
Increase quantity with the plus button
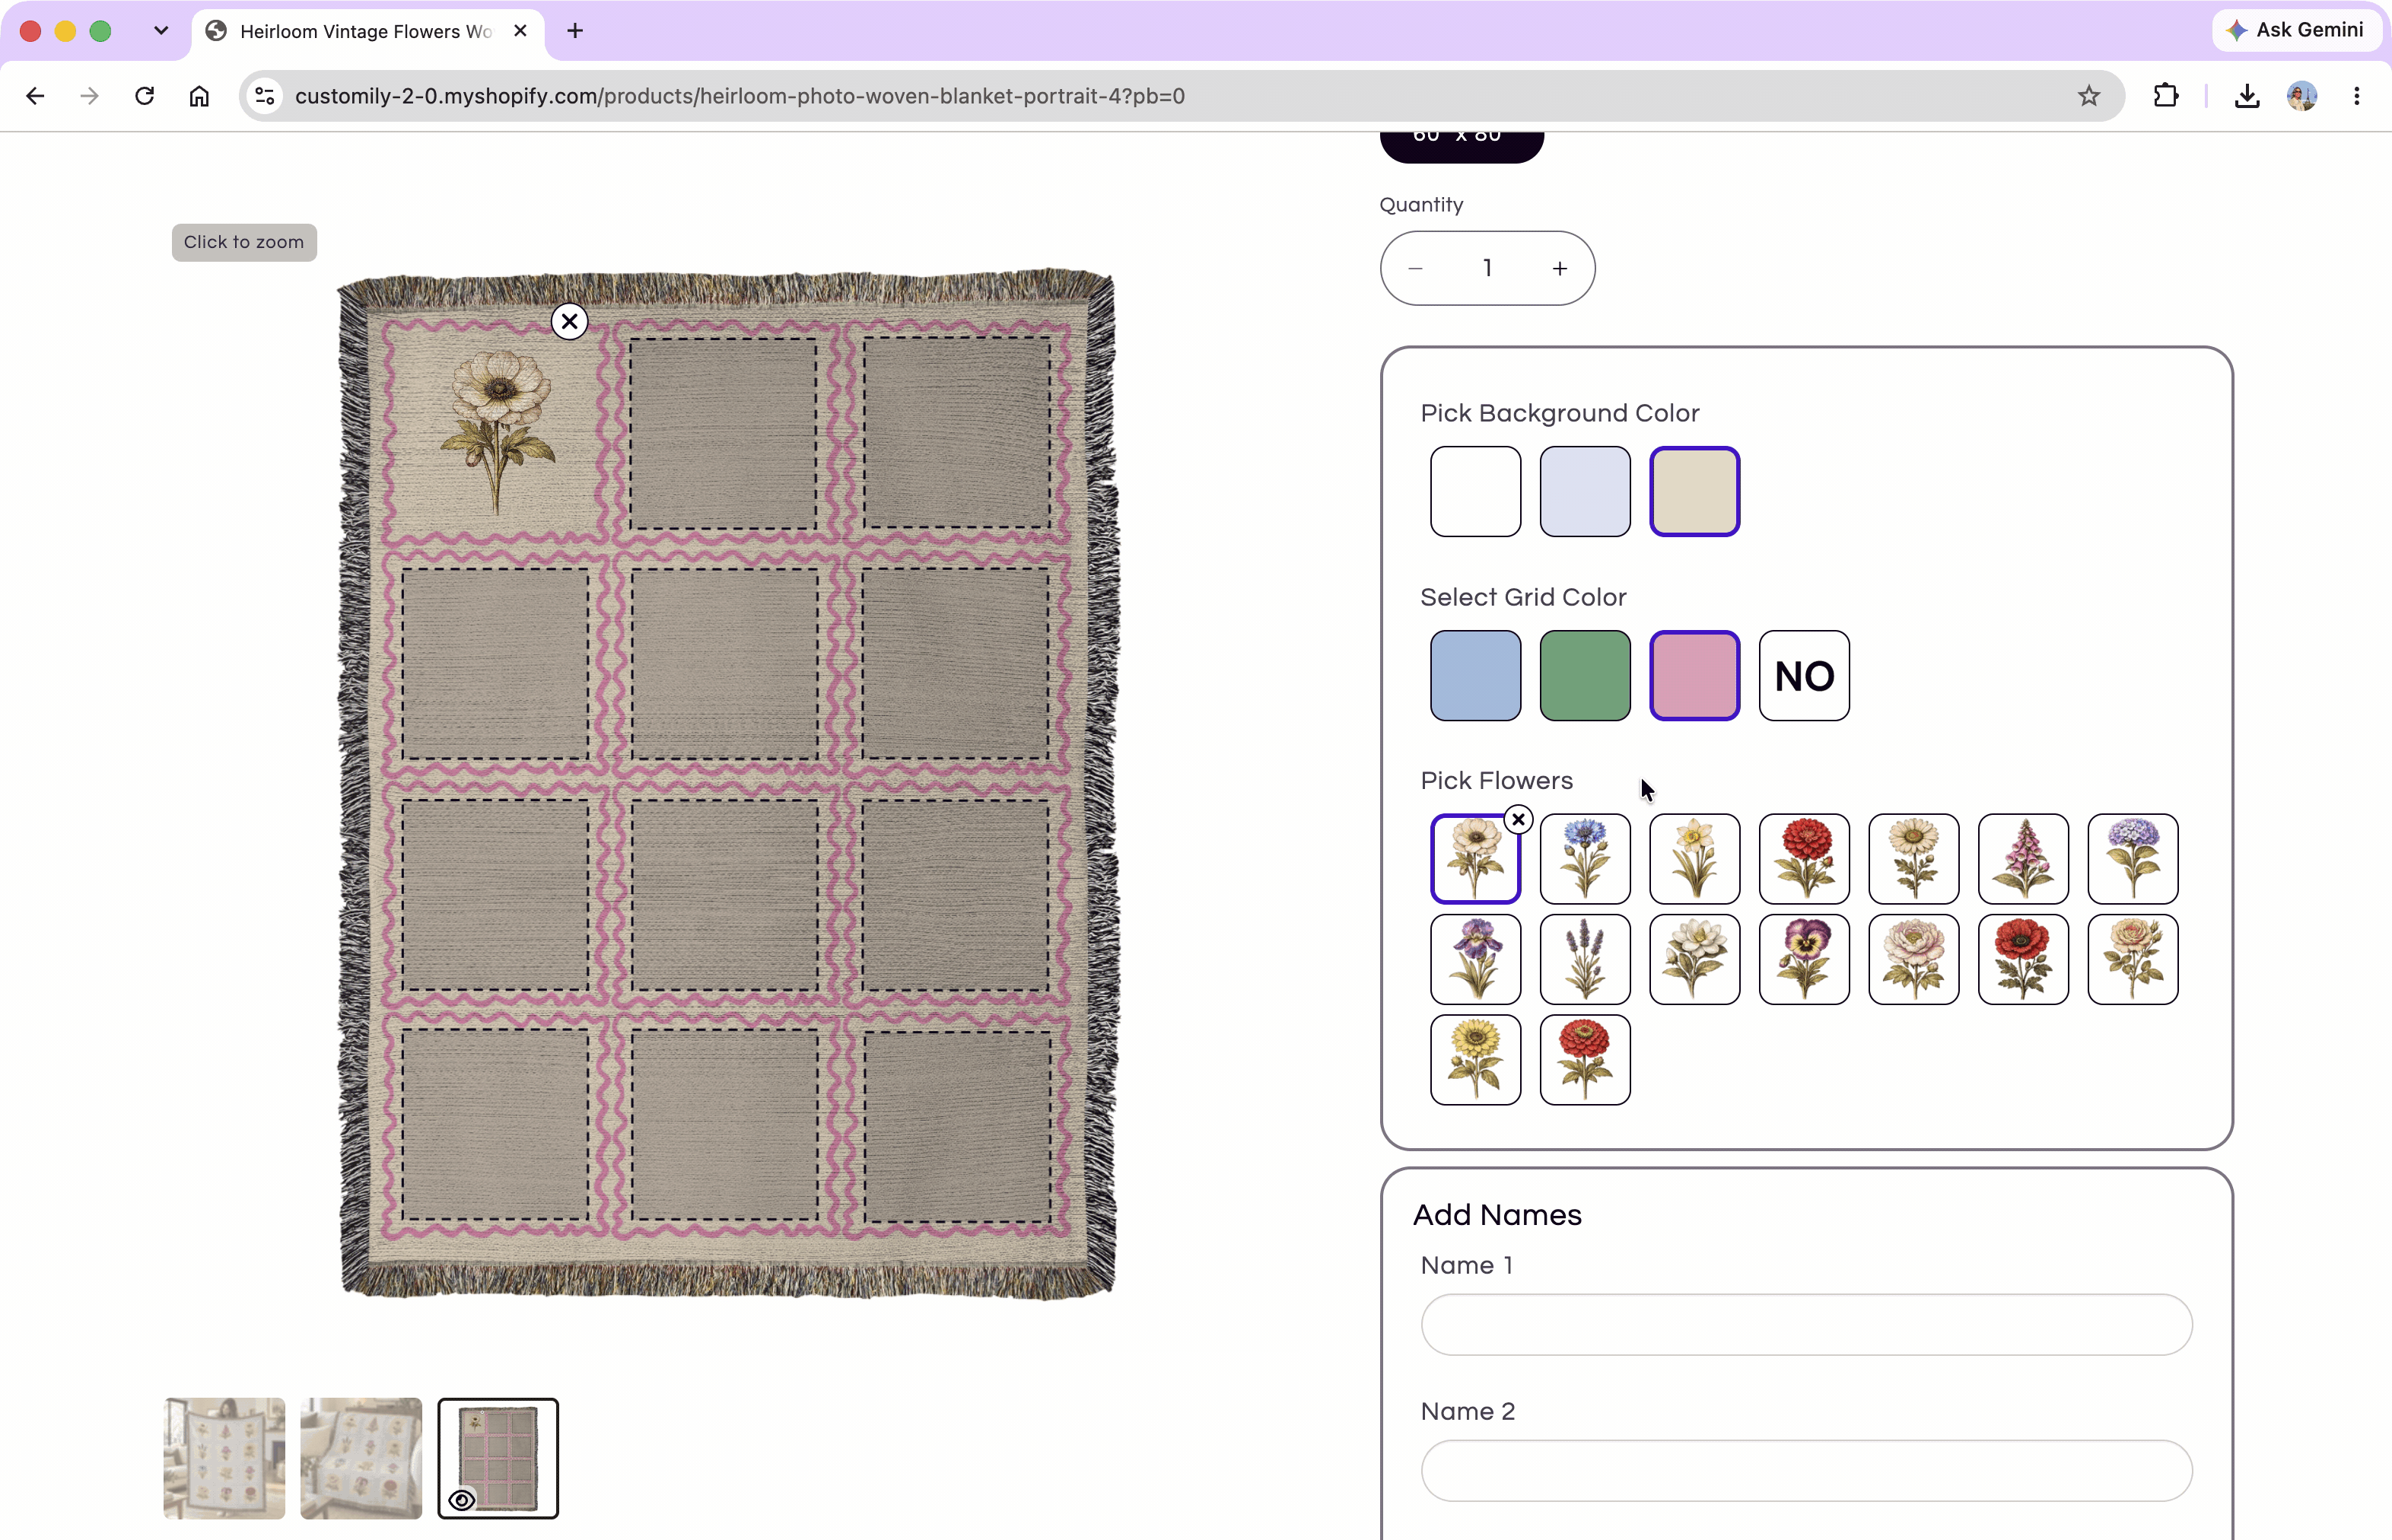pos(1560,269)
